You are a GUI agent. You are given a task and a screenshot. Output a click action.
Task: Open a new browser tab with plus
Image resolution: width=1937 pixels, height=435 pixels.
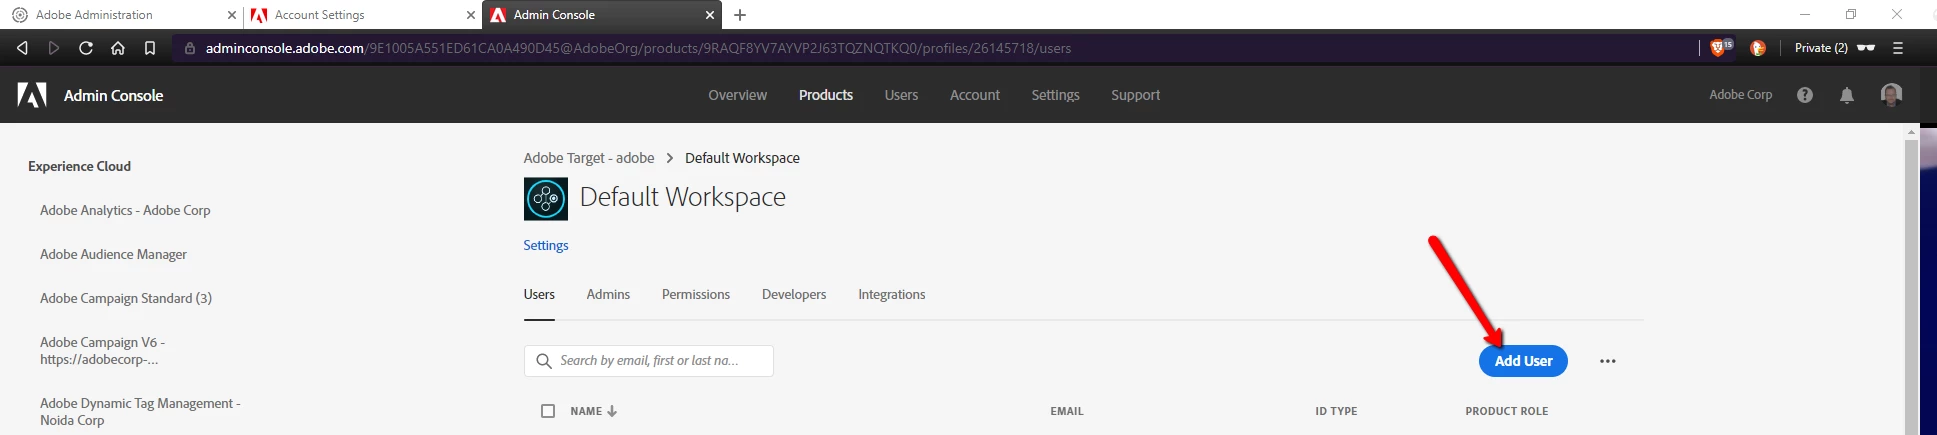pos(740,15)
